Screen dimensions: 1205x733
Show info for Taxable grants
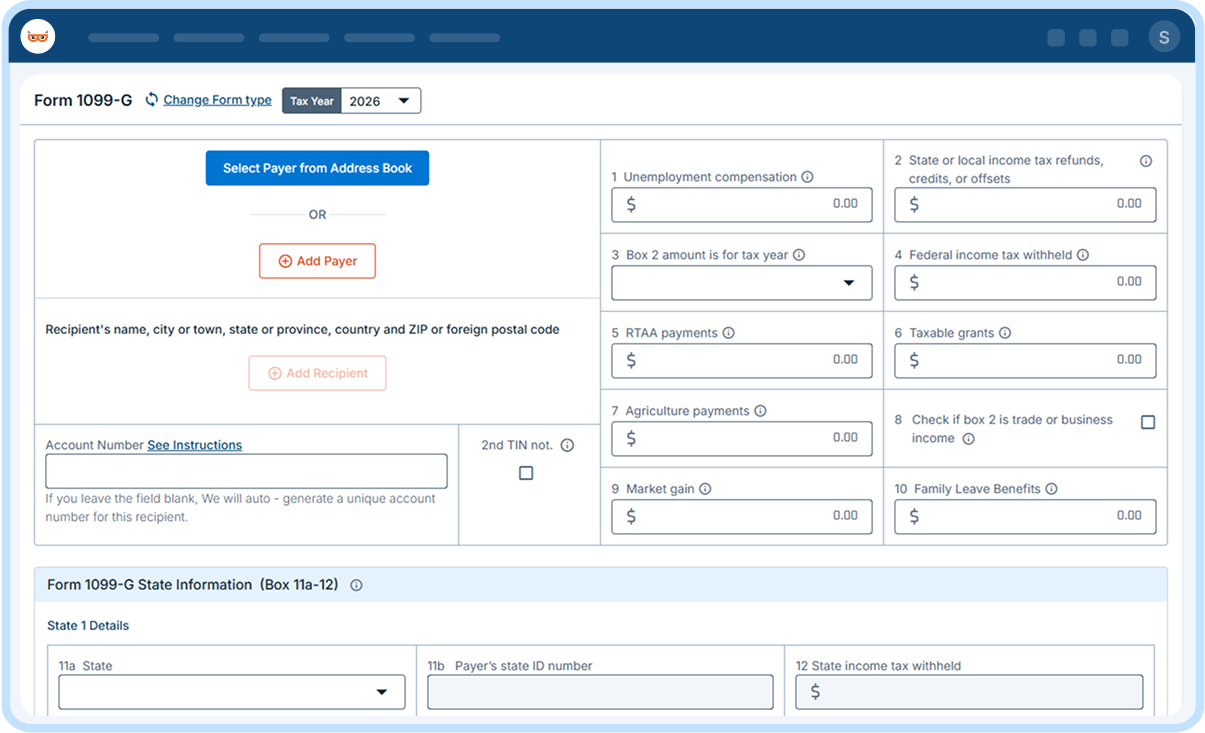1005,333
